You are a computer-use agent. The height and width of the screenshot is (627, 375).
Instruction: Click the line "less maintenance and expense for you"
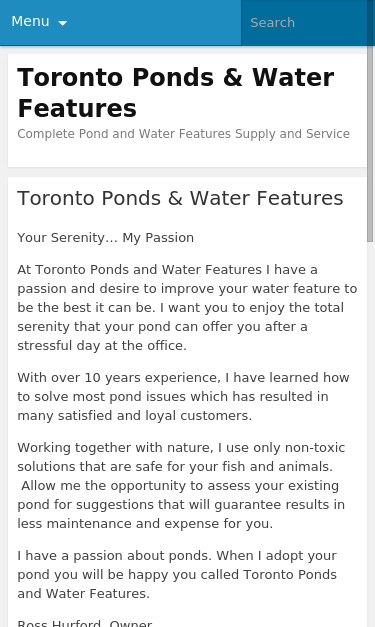point(145,523)
